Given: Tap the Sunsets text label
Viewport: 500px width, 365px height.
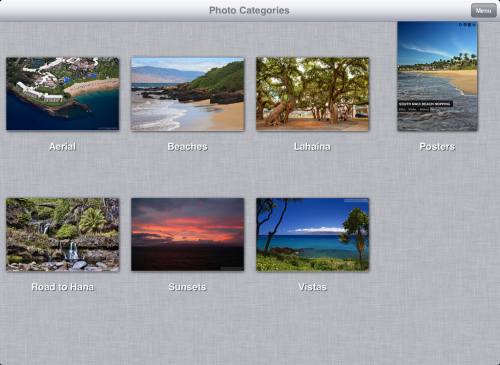Looking at the screenshot, I should click(187, 287).
